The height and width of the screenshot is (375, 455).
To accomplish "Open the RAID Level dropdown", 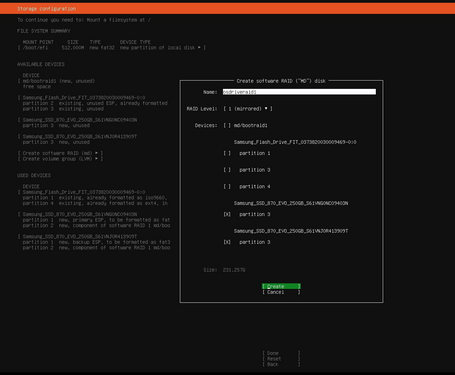I will click(248, 109).
